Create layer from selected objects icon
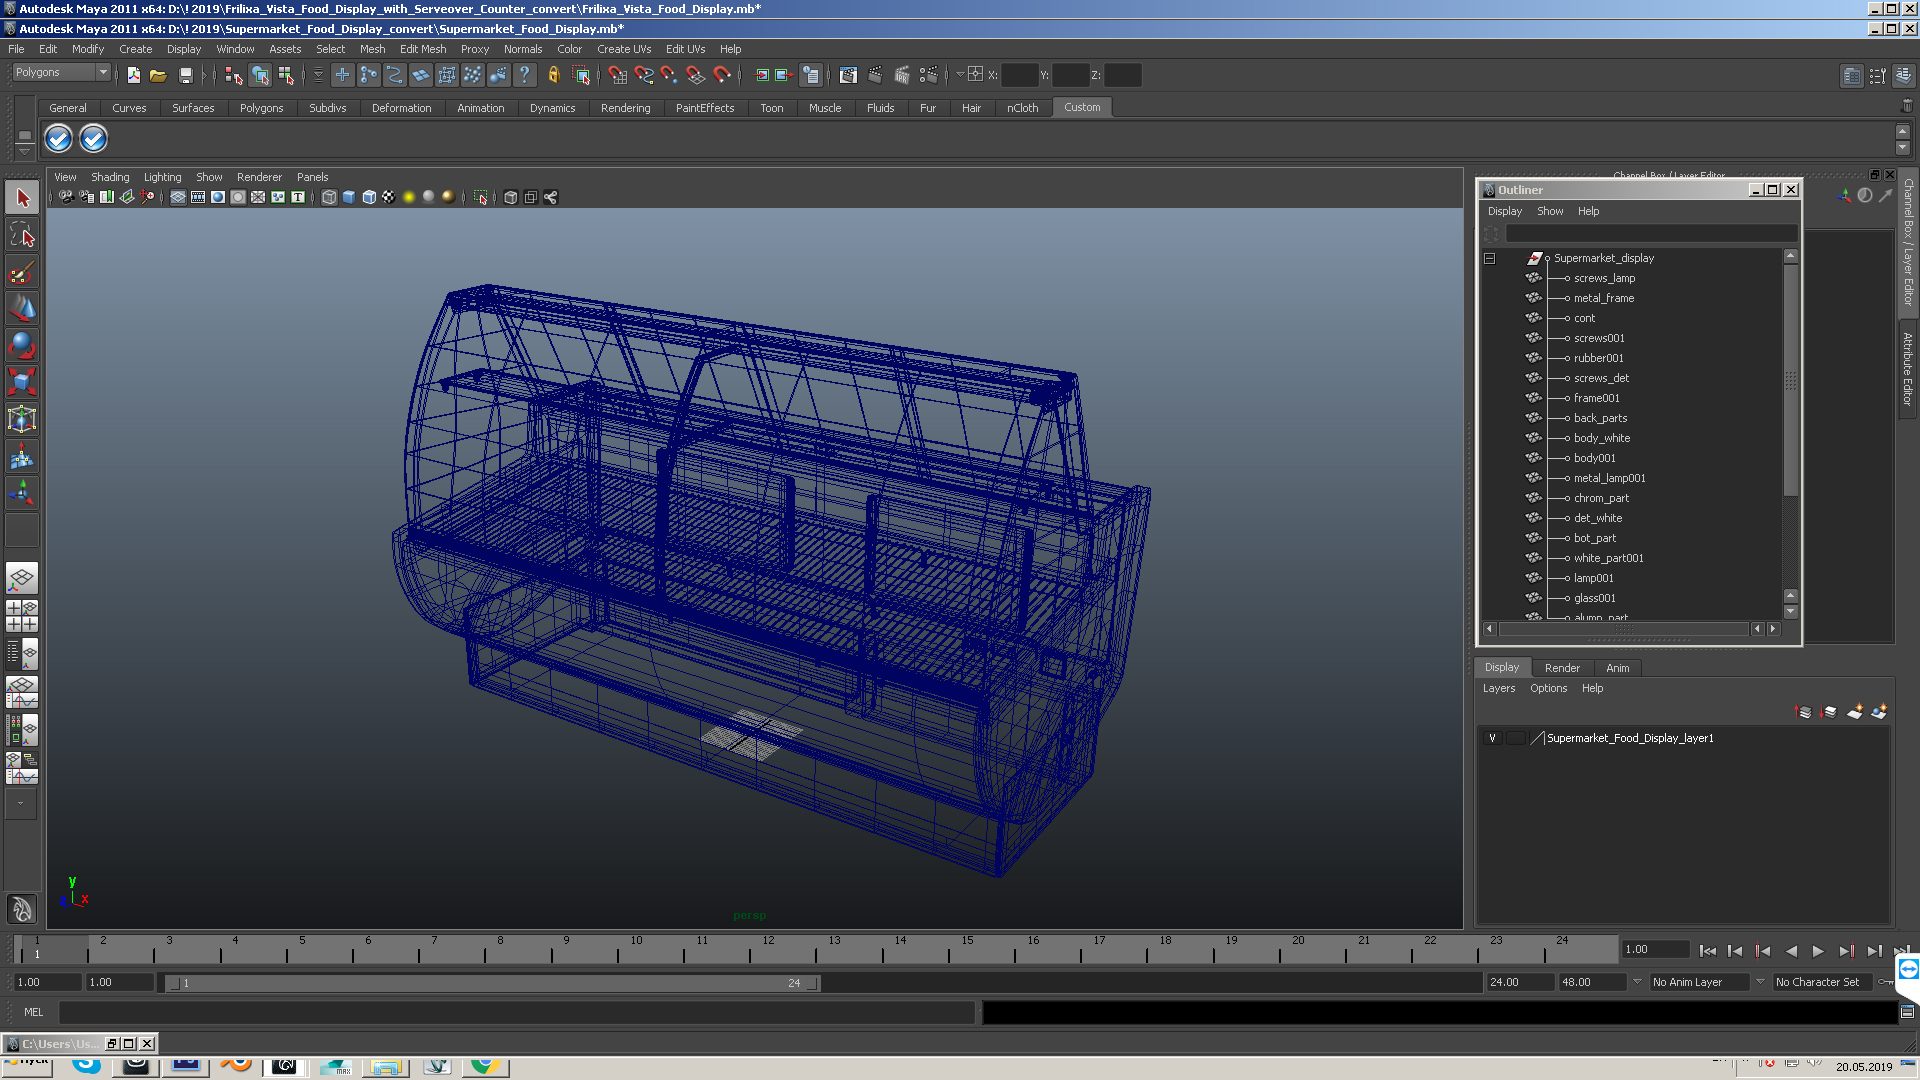The image size is (1920, 1080). click(x=1879, y=712)
